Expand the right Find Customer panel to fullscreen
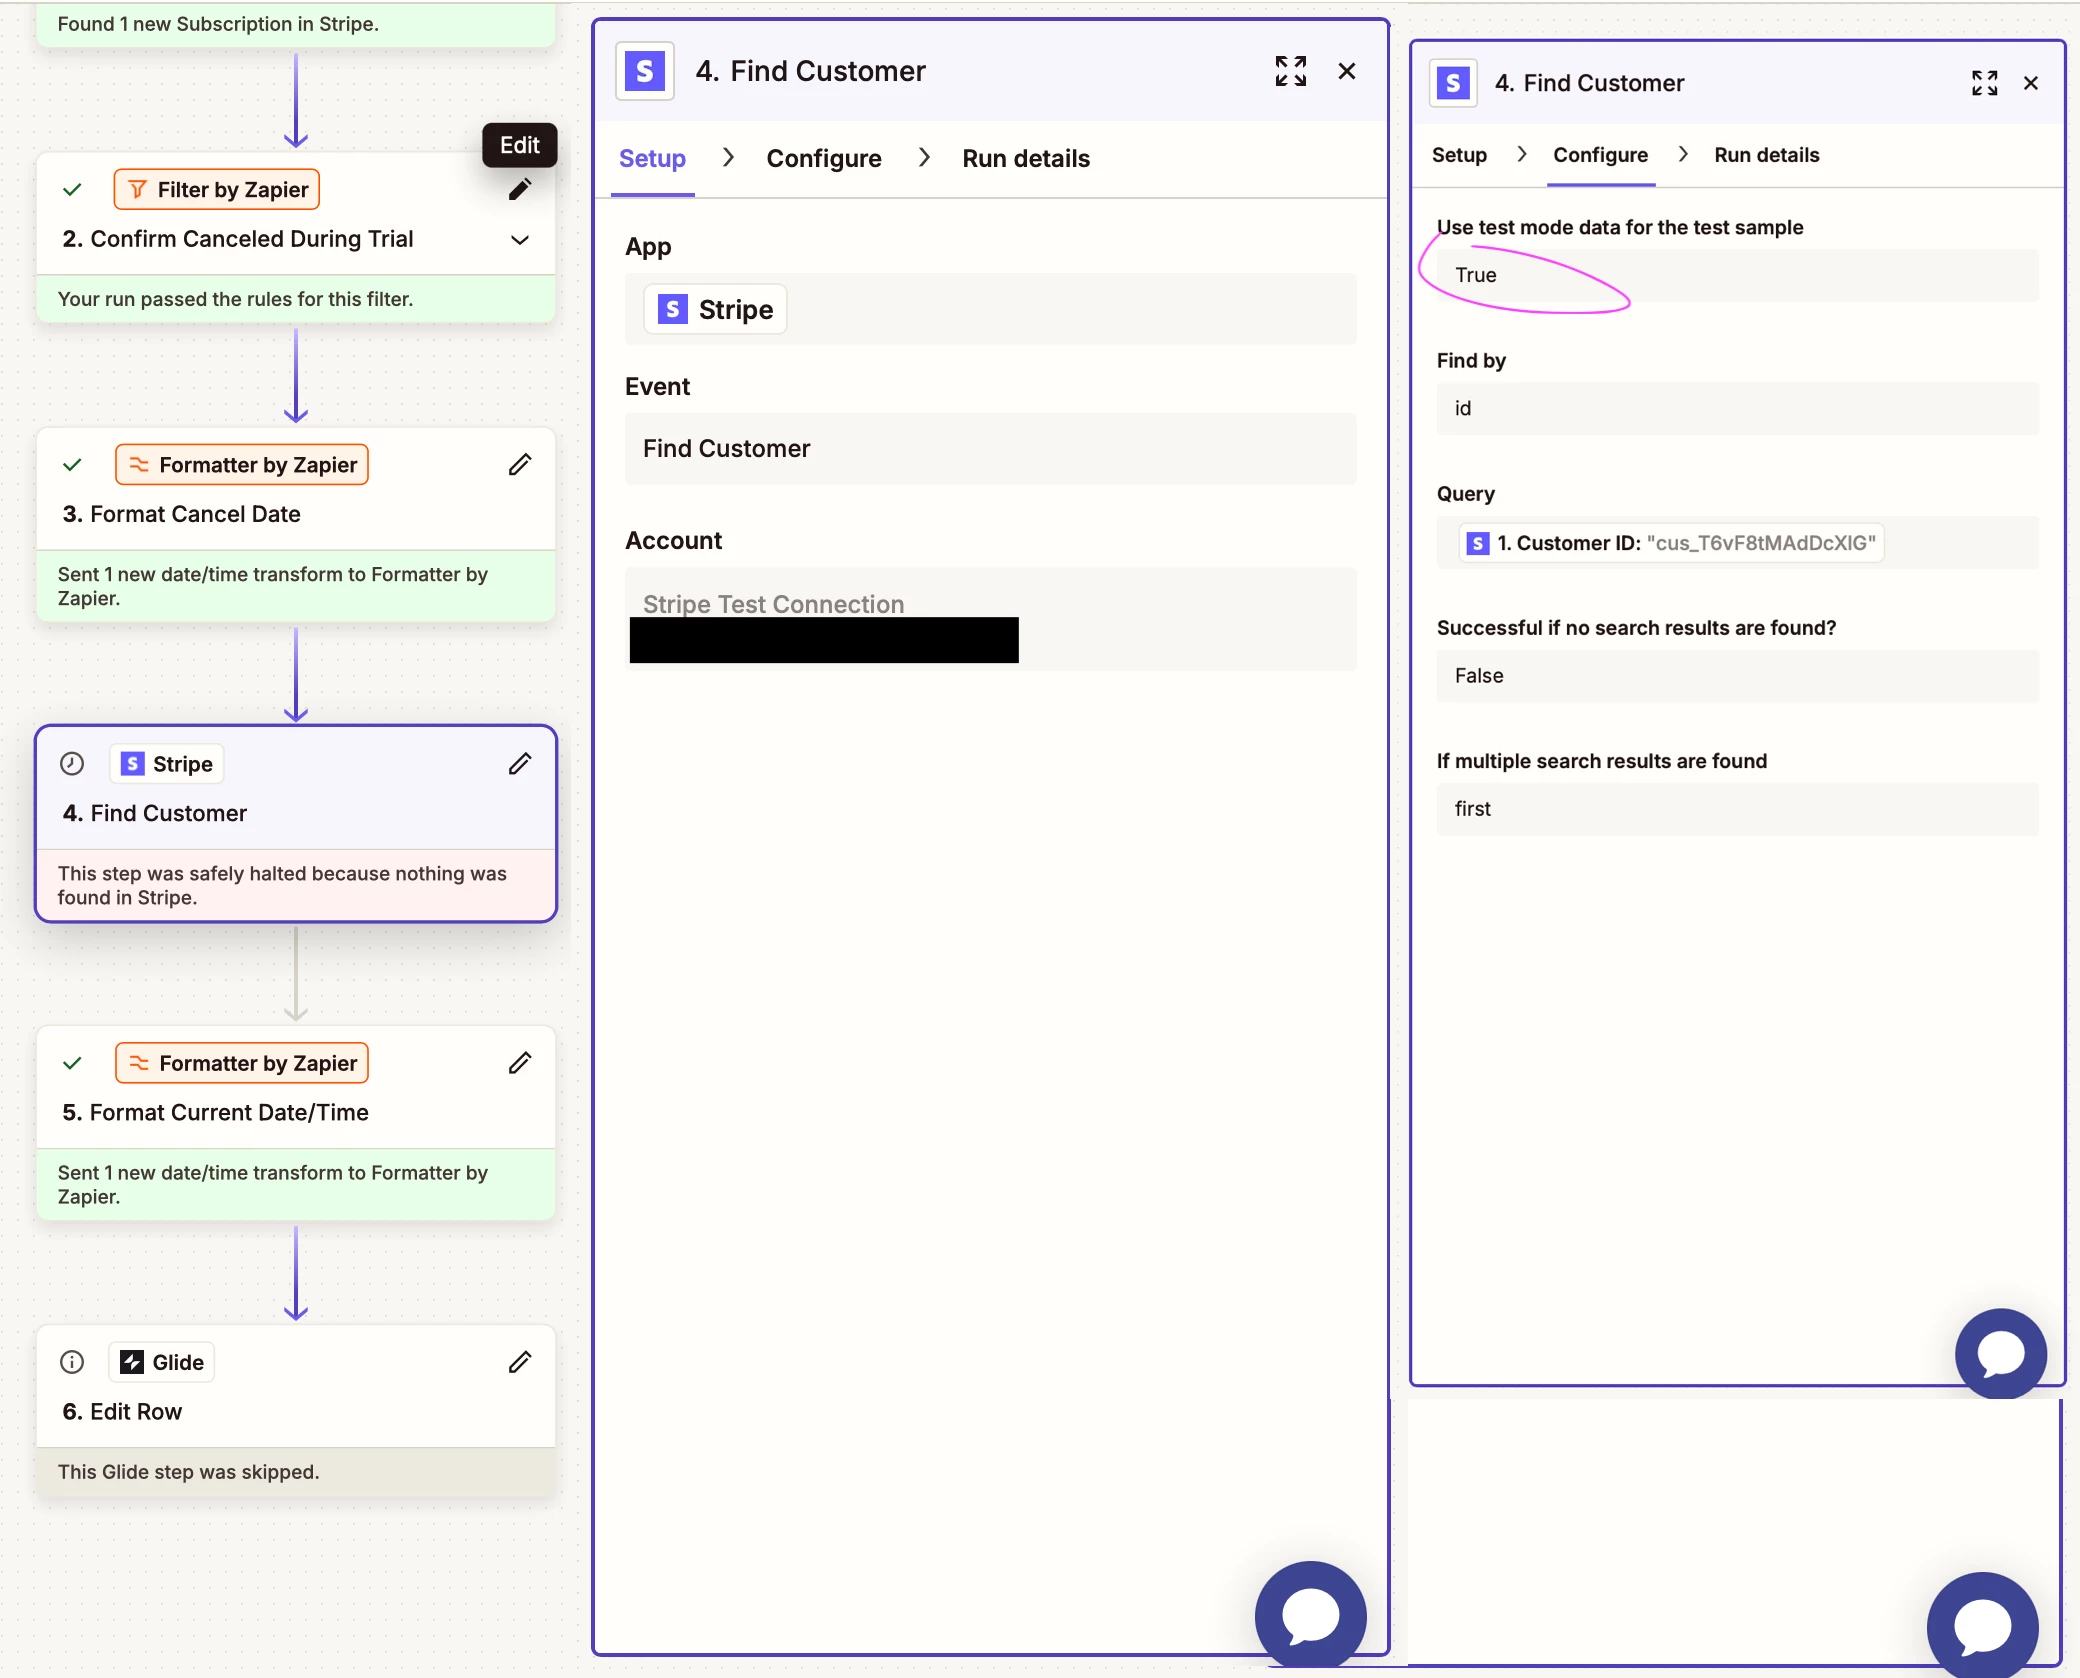 coord(1984,83)
